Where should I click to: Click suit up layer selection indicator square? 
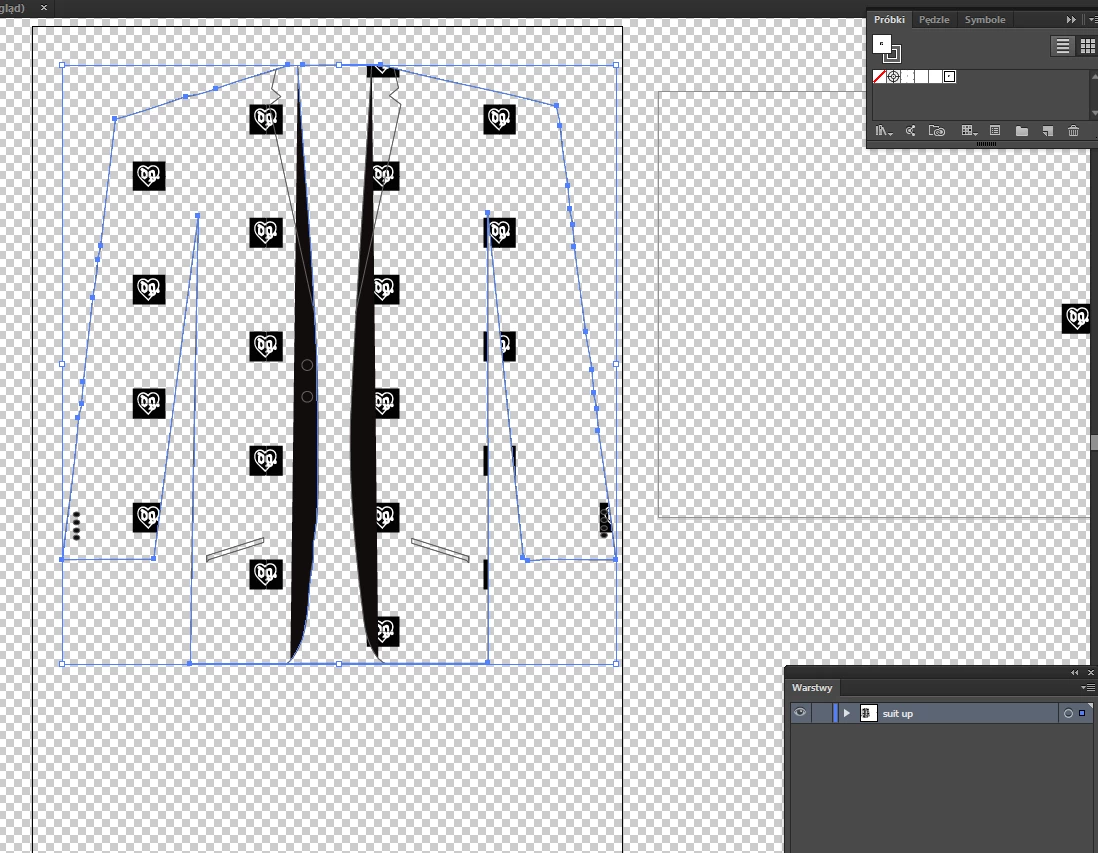coord(1082,714)
